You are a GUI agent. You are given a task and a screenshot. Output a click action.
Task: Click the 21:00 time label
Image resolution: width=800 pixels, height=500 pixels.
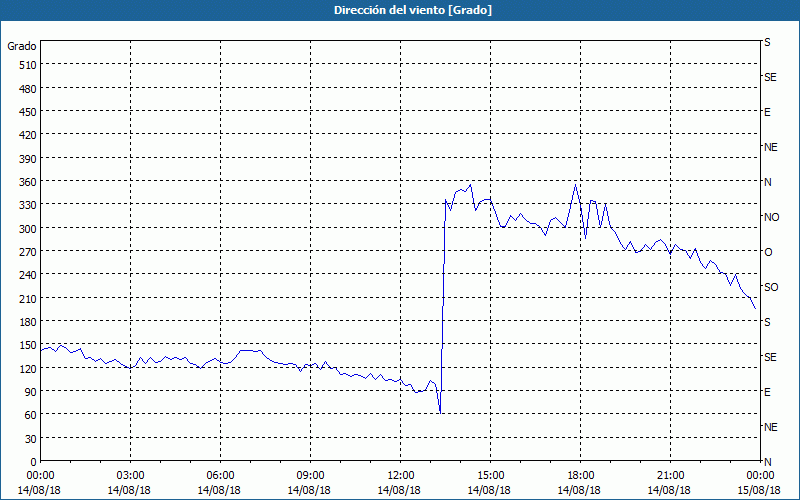[669, 476]
